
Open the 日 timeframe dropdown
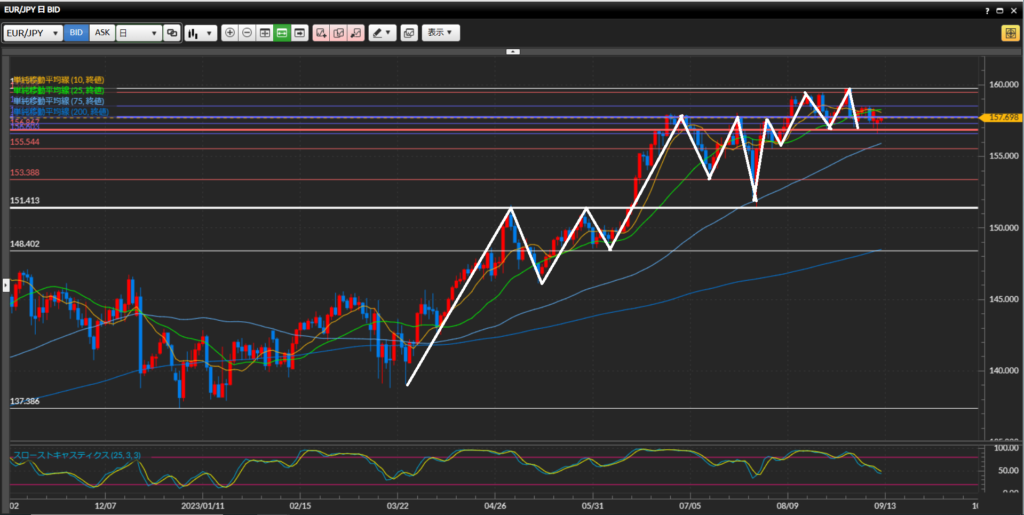tap(138, 33)
